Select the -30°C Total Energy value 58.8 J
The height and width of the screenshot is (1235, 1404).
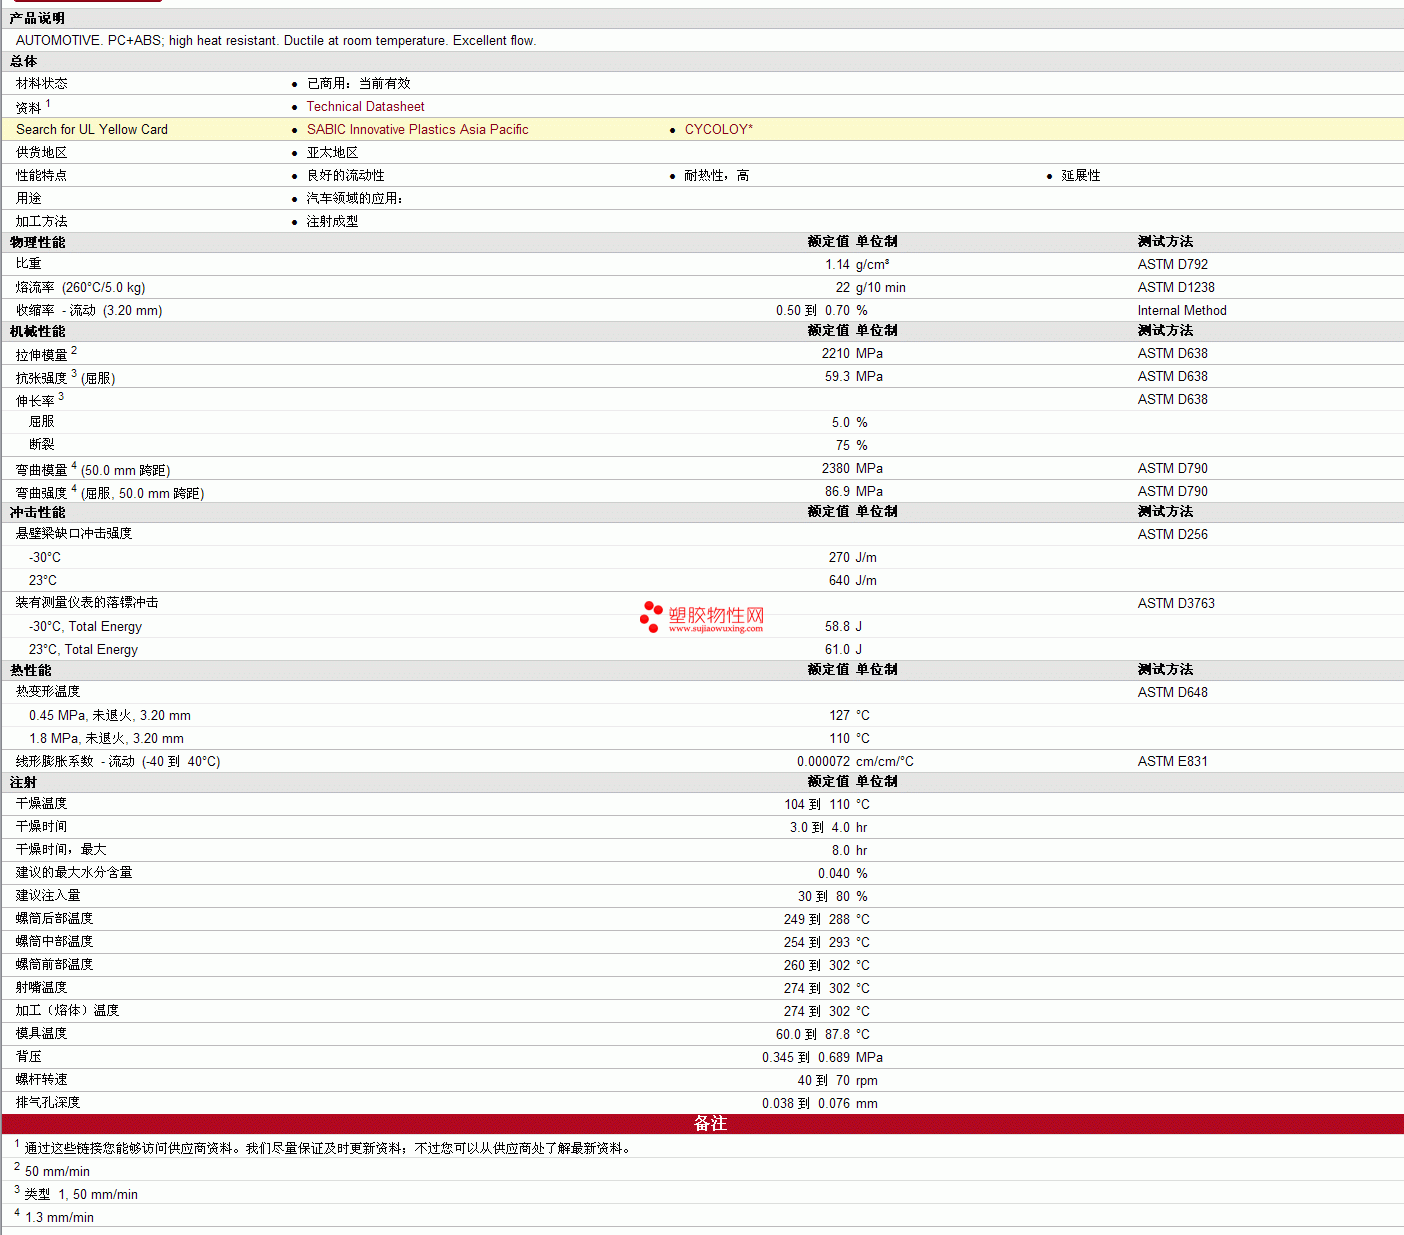pos(843,626)
